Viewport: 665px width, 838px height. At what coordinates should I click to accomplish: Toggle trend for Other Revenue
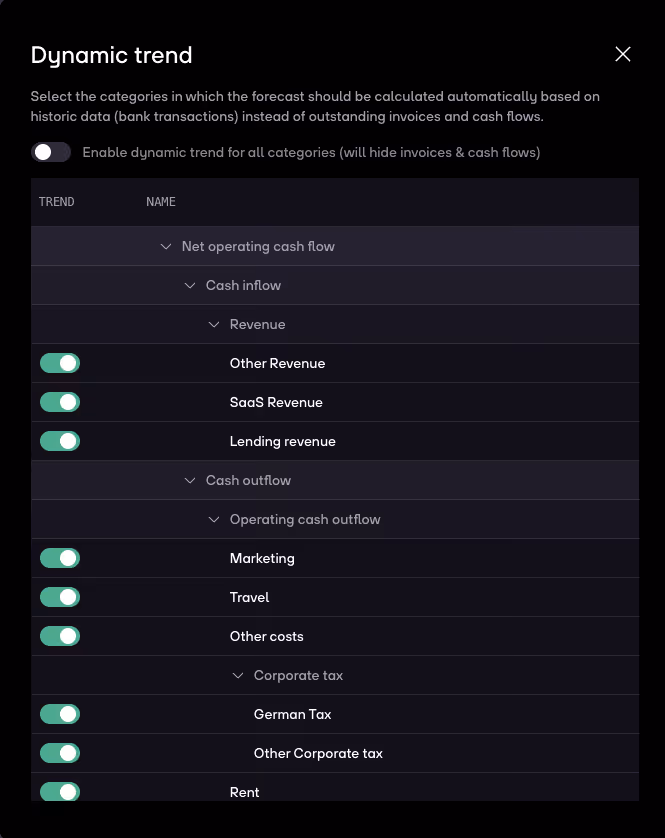tap(60, 363)
